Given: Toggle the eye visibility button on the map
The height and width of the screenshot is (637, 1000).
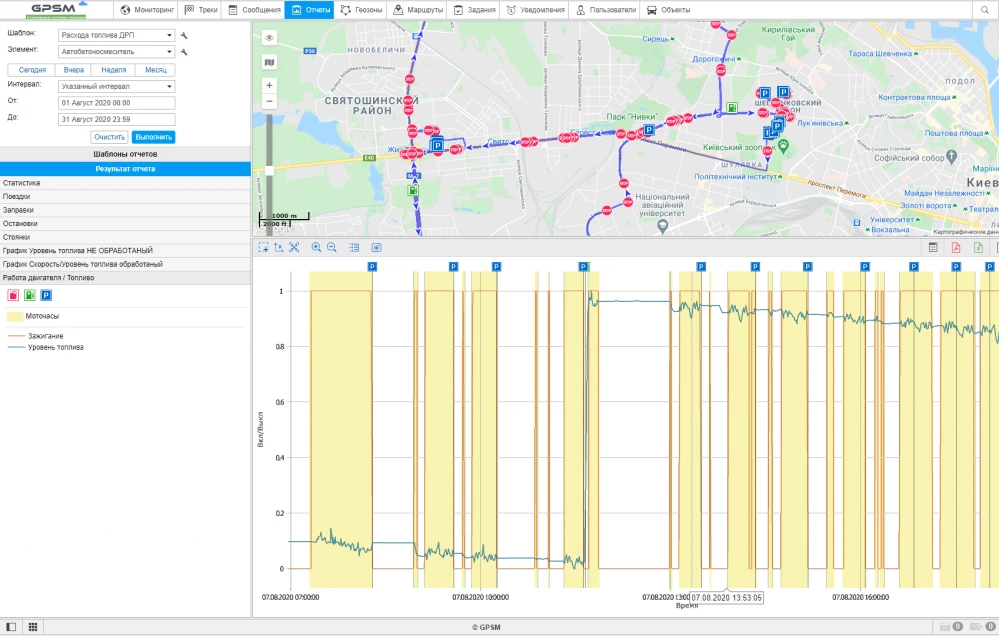Looking at the screenshot, I should 269,38.
